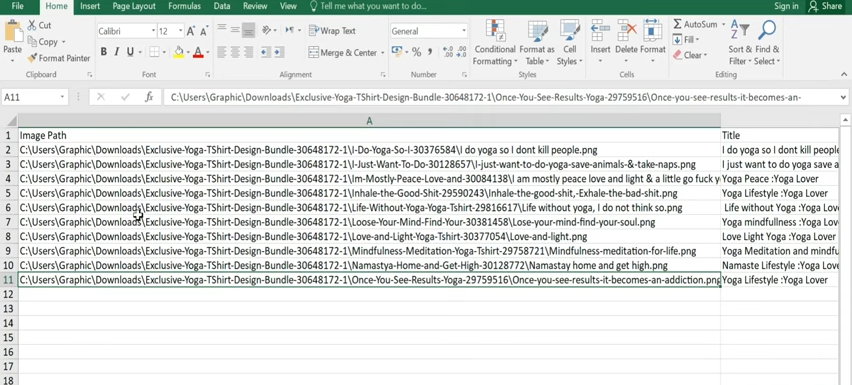The height and width of the screenshot is (385, 852).
Task: Select column A header
Action: (x=369, y=121)
